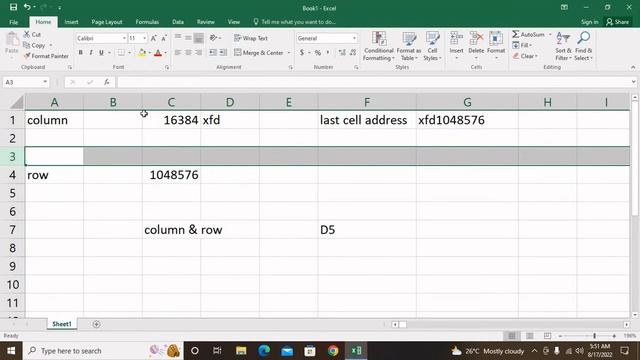Toggle Bold formatting
The height and width of the screenshot is (360, 640).
click(80, 53)
